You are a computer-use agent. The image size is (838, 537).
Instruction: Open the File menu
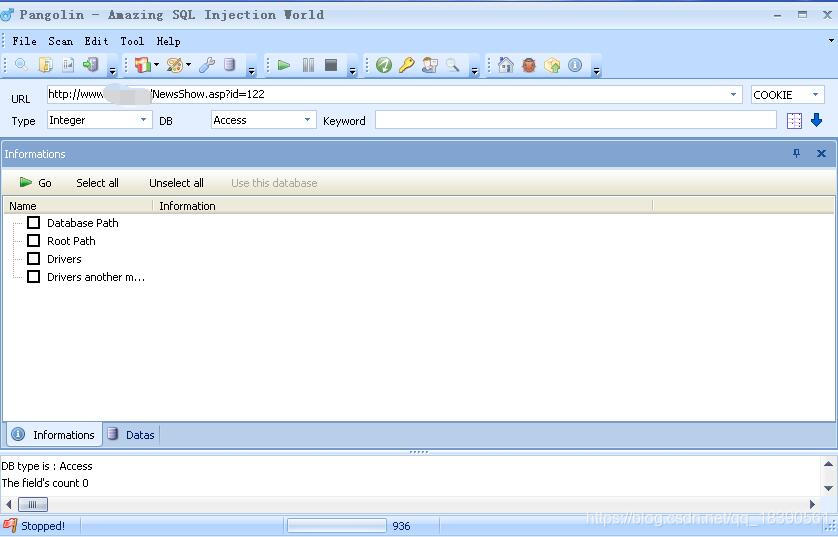tap(25, 41)
